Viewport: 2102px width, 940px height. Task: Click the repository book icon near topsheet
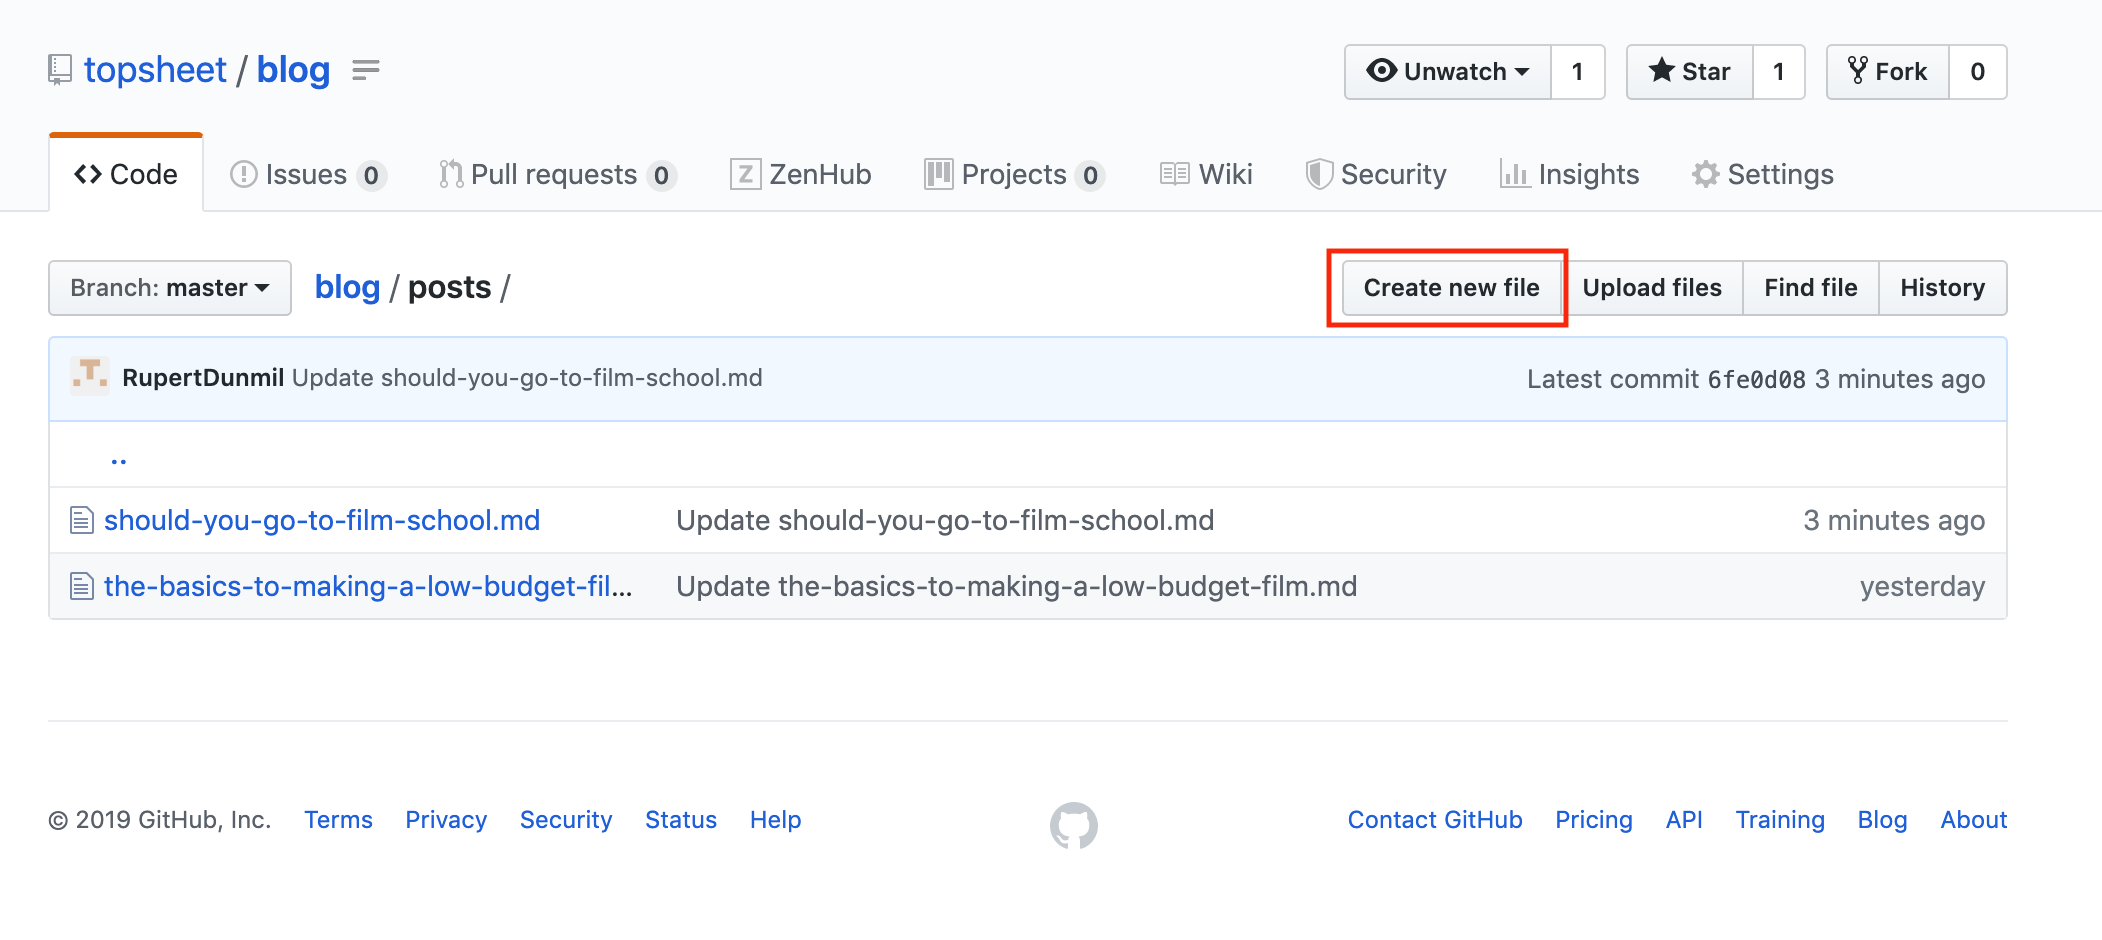click(60, 70)
